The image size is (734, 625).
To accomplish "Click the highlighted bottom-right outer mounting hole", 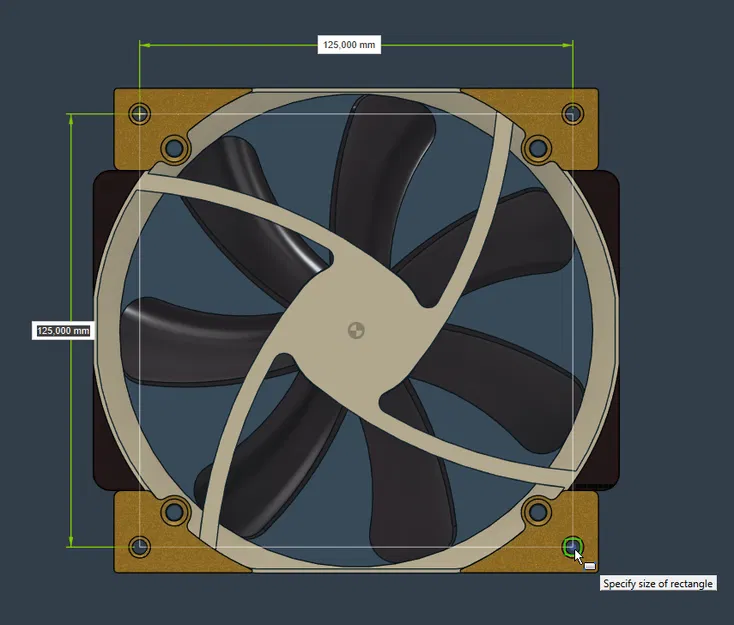I will 573,546.
